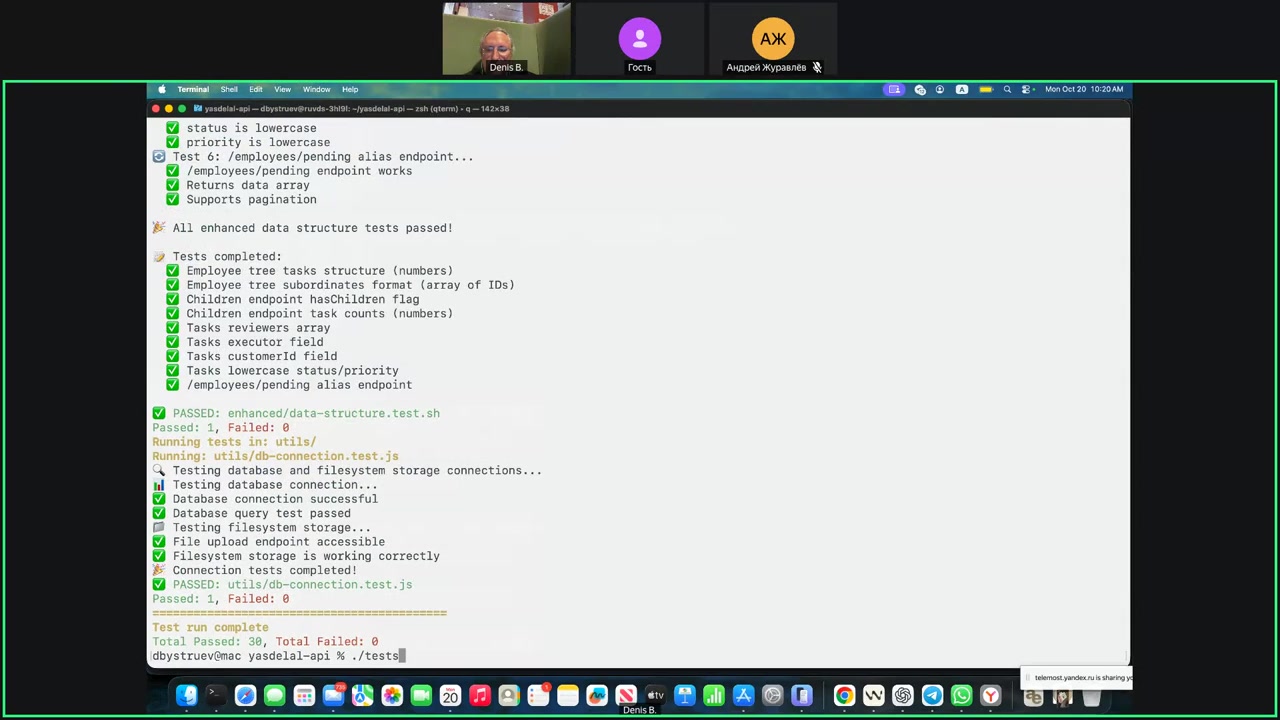The width and height of the screenshot is (1280, 720).
Task: Click the date and time in menu bar
Action: 1084,90
